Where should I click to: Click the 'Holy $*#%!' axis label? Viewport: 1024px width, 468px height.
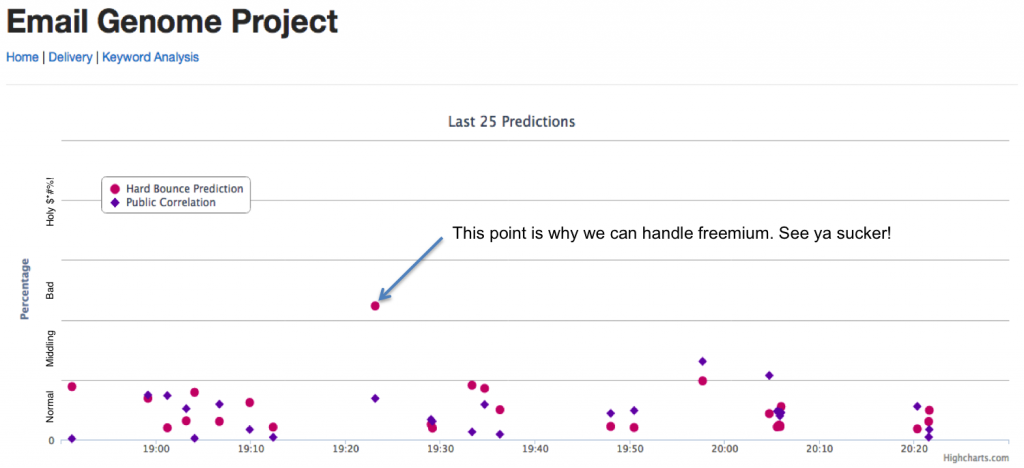click(x=51, y=200)
